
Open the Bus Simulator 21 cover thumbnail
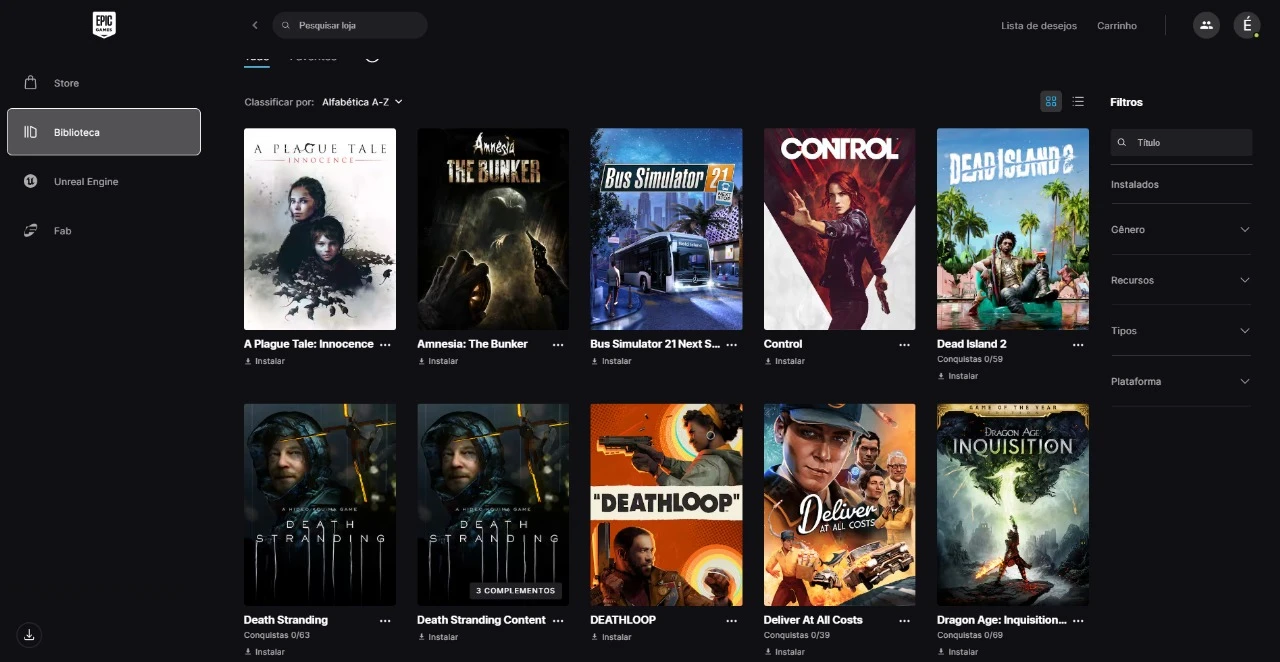666,229
